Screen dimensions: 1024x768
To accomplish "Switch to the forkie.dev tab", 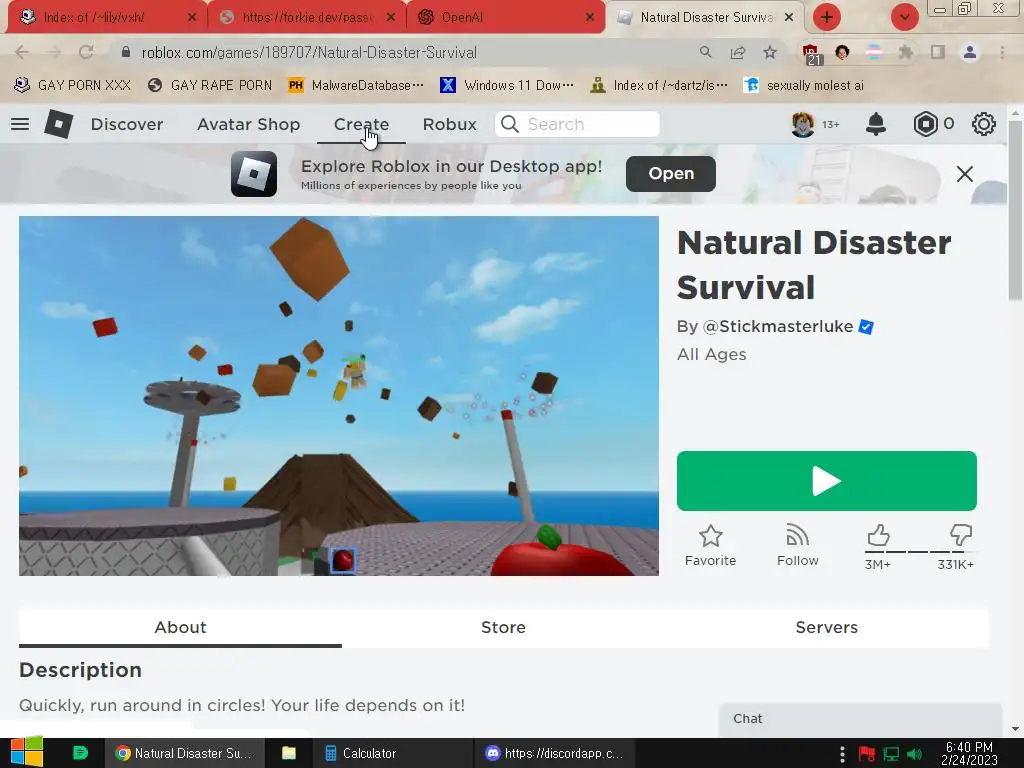I will click(x=307, y=17).
